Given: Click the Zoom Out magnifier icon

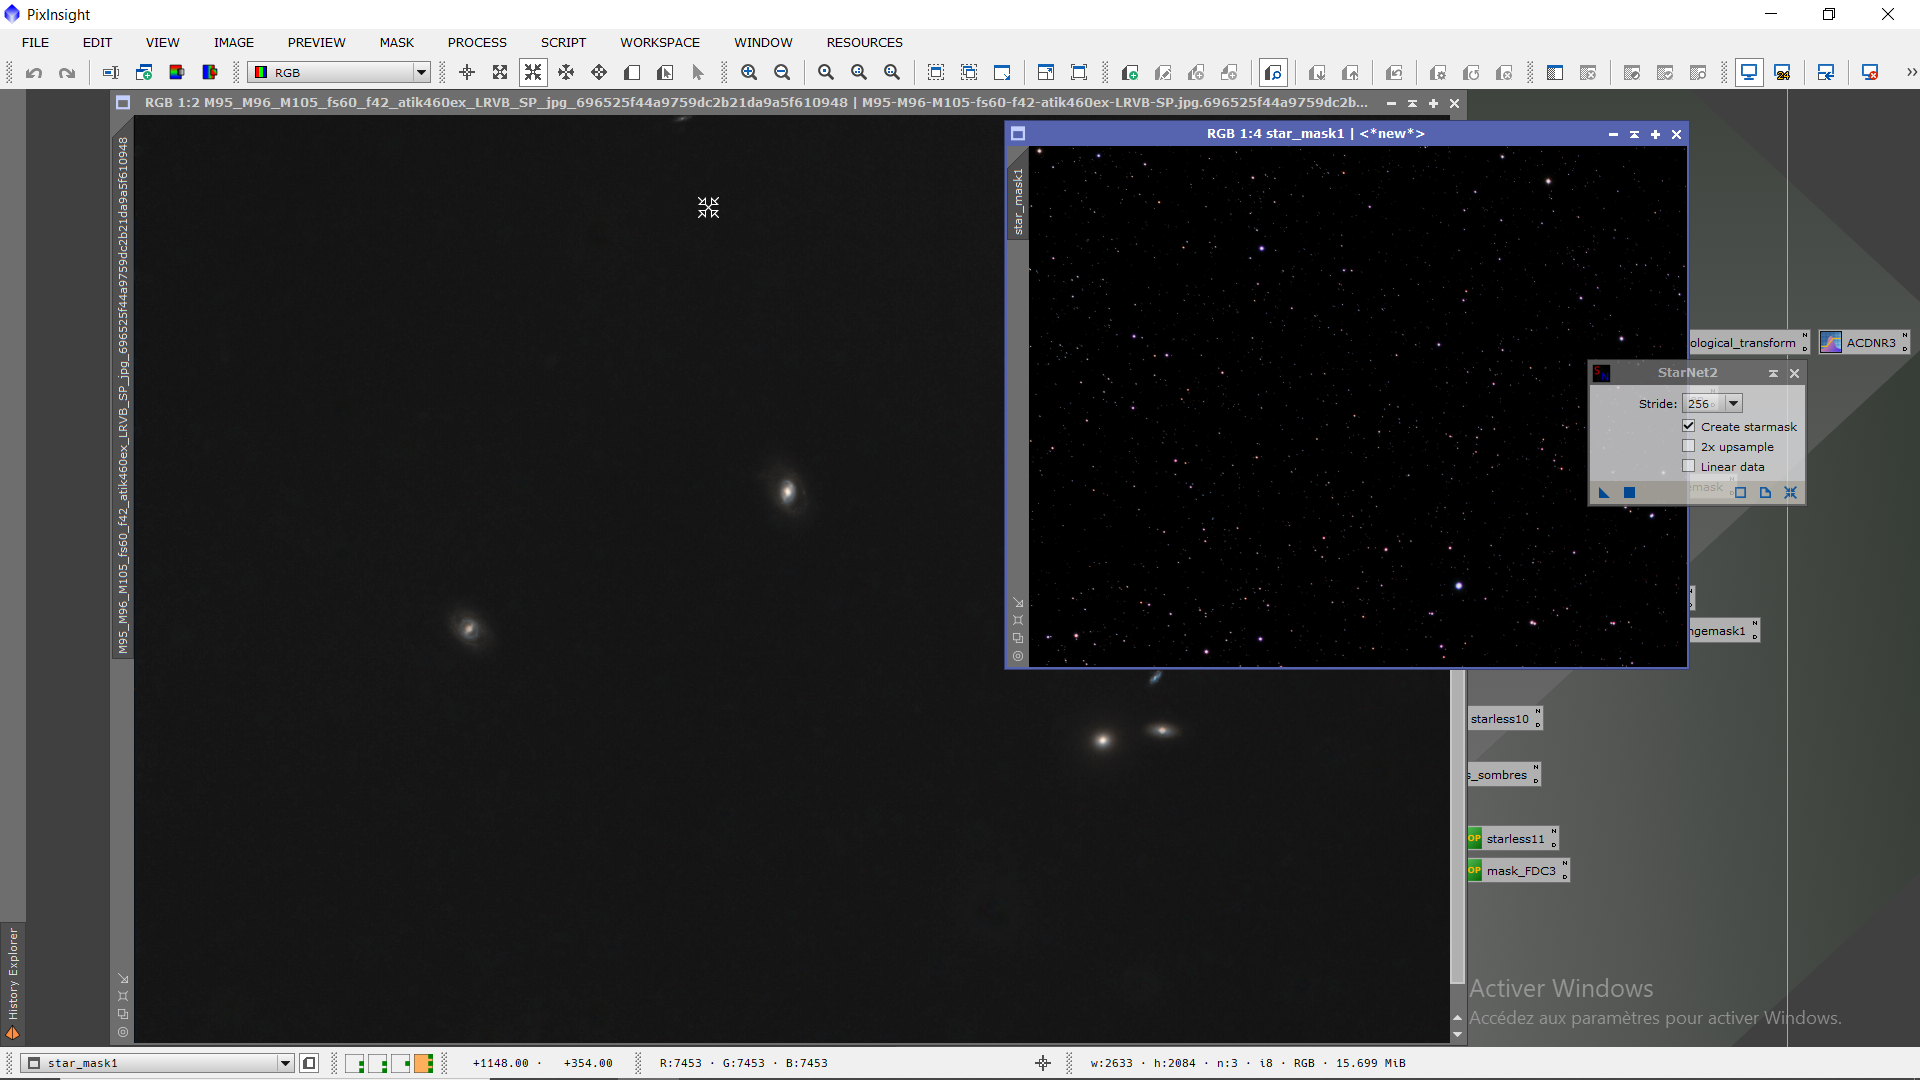Looking at the screenshot, I should pos(782,72).
